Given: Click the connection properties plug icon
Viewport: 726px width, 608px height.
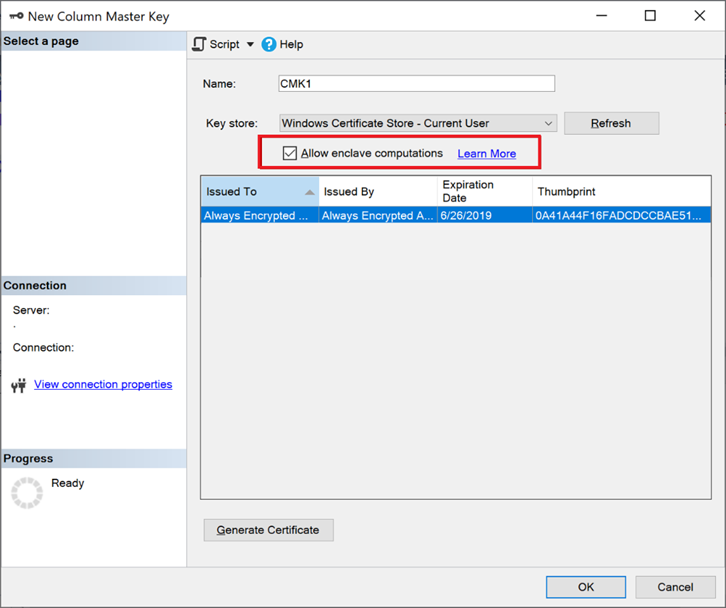Looking at the screenshot, I should (x=19, y=385).
